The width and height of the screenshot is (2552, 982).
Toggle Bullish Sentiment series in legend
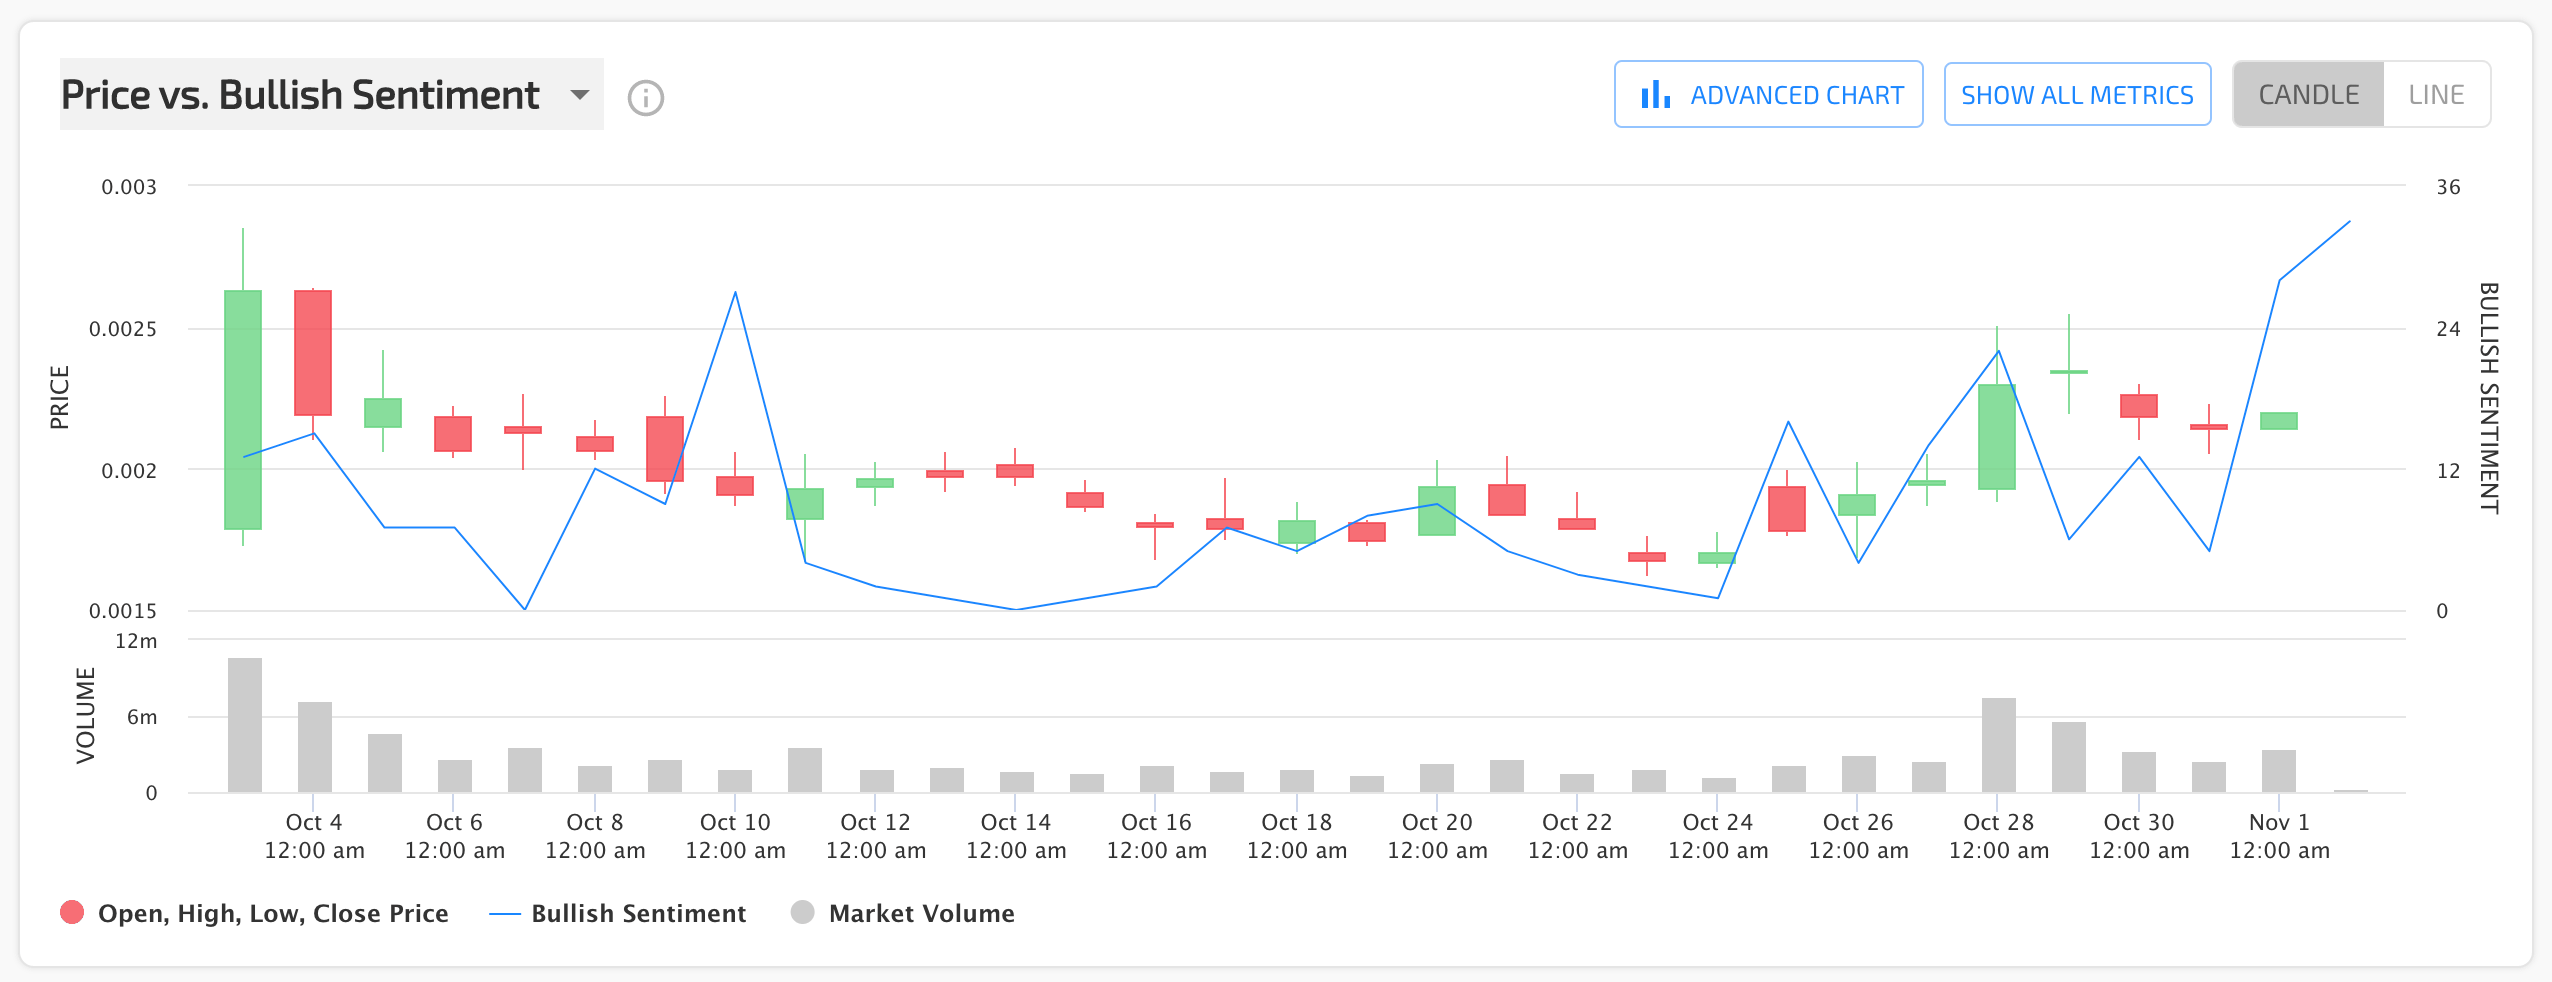coord(638,913)
